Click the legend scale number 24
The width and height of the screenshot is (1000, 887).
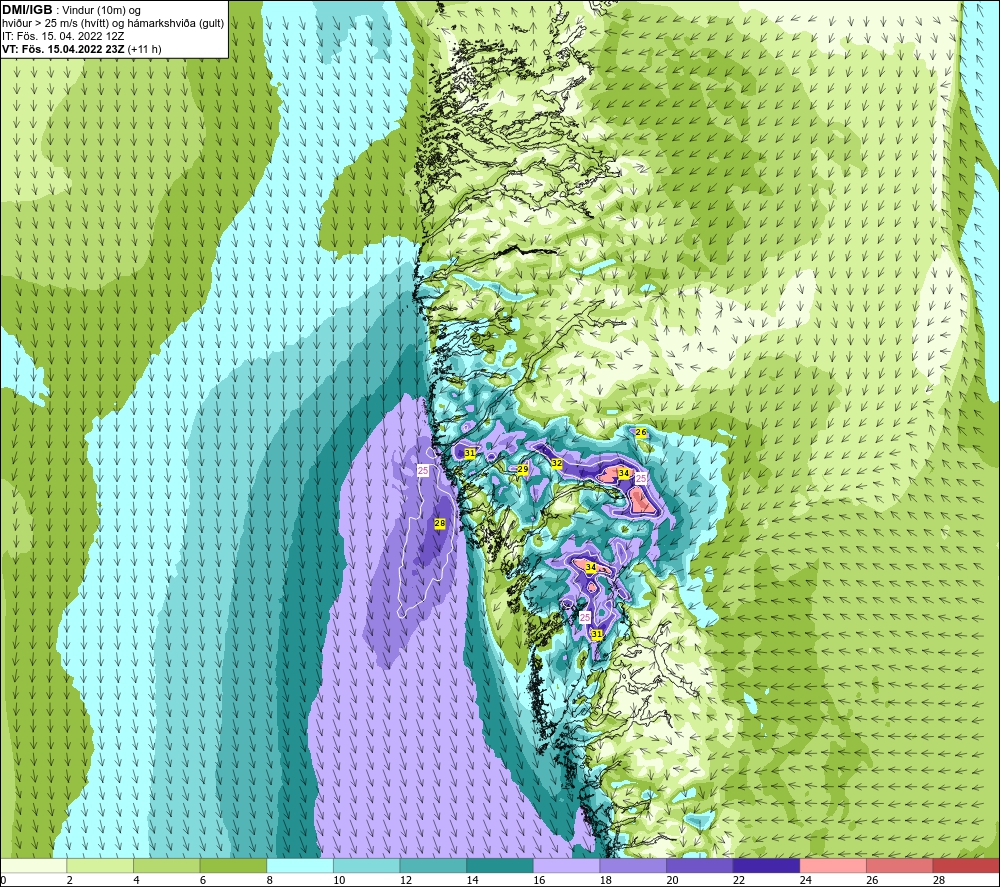pyautogui.click(x=805, y=880)
